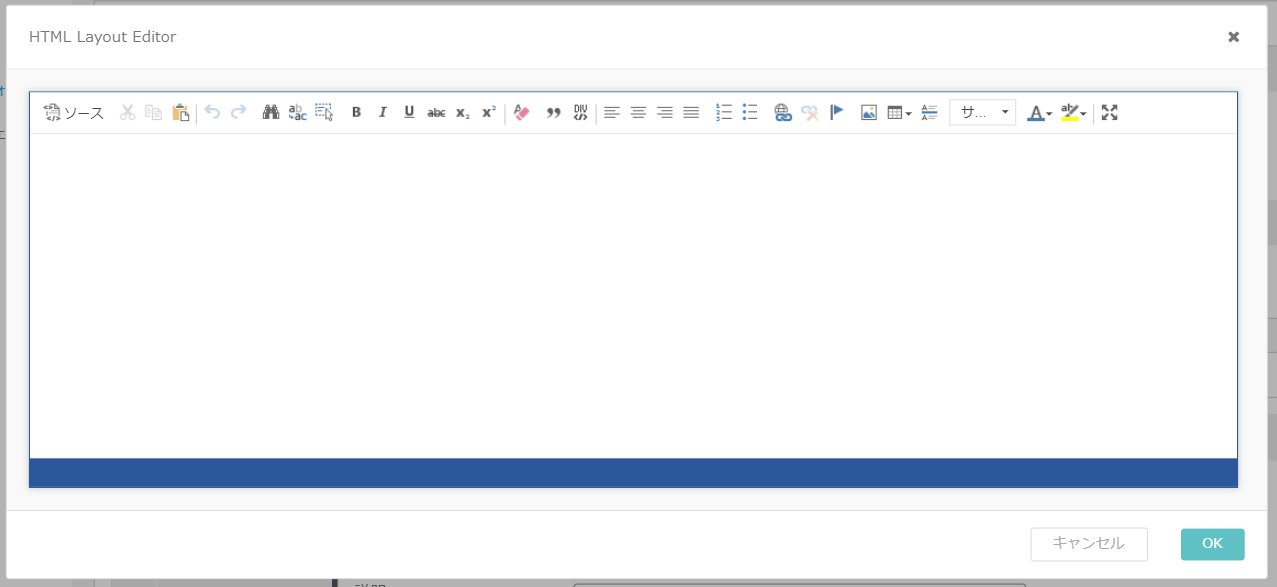
Task: Create a DIV container
Action: [x=580, y=113]
